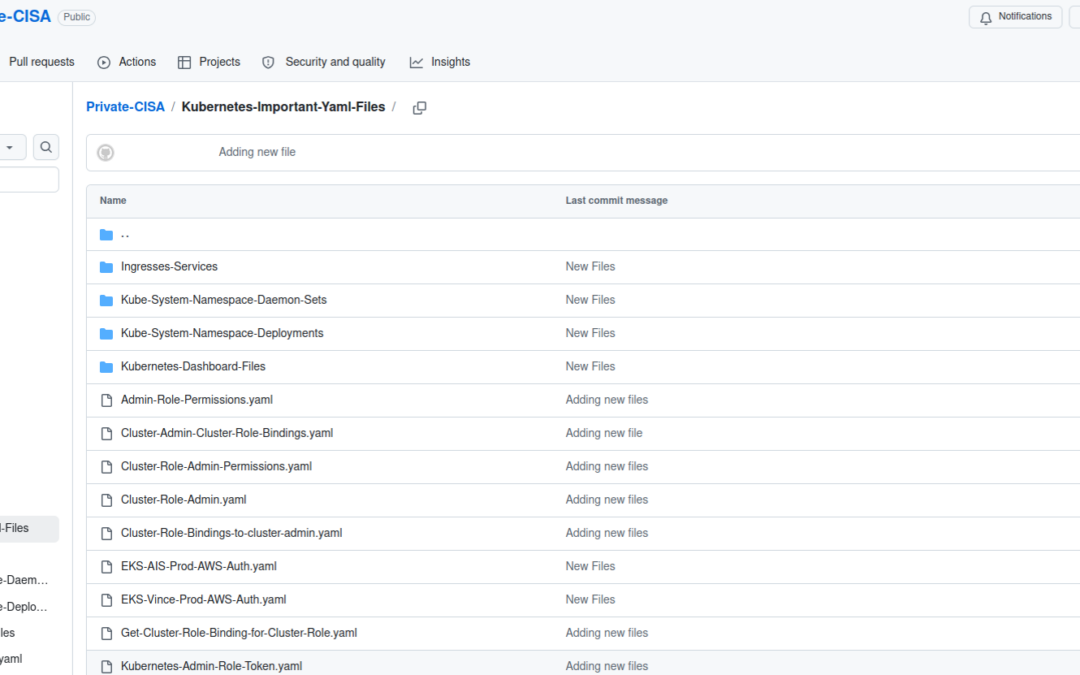
Task: Open Kubernetes-Dashboard-Files folder
Action: tap(193, 366)
